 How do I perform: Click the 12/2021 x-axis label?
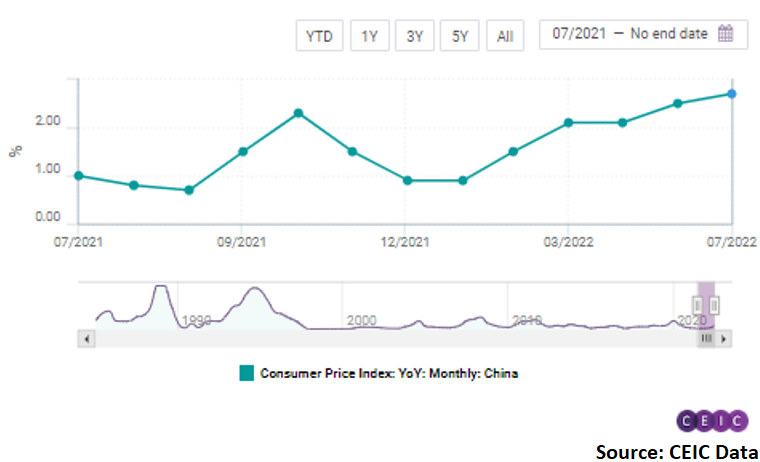point(405,241)
